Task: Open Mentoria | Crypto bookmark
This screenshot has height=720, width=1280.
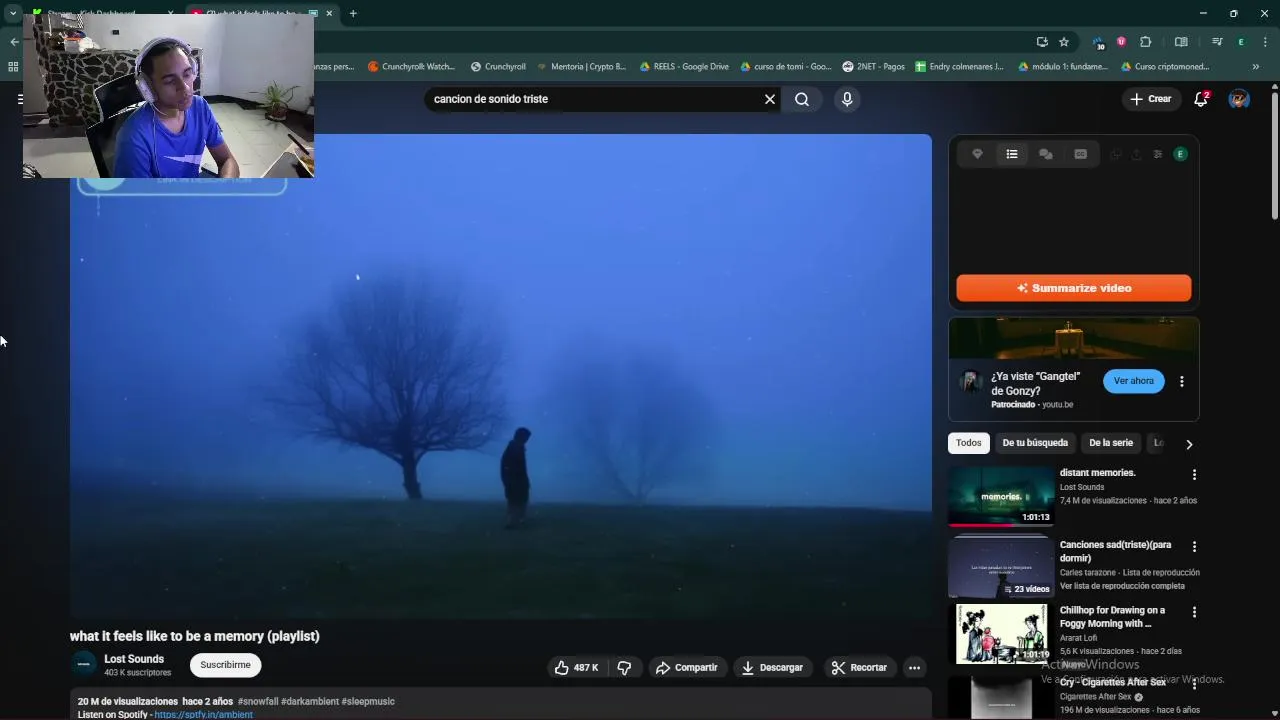Action: point(581,67)
